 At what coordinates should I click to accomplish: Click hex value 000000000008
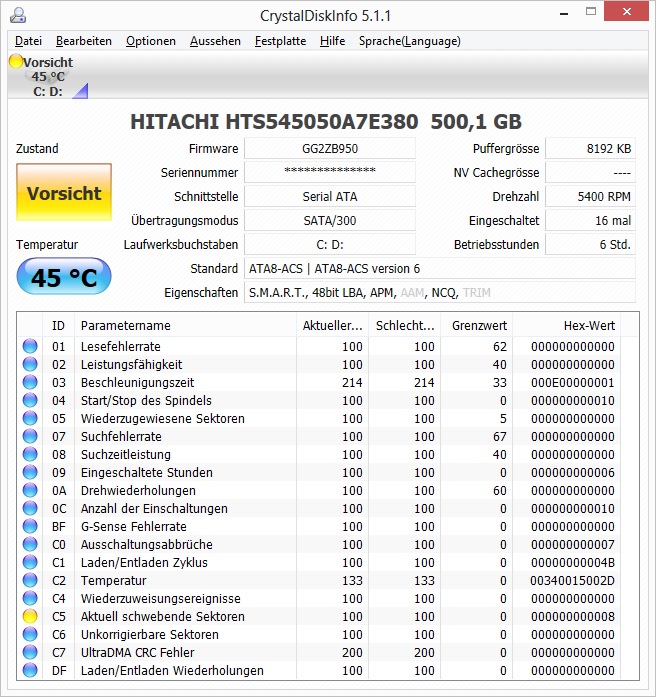tap(572, 617)
